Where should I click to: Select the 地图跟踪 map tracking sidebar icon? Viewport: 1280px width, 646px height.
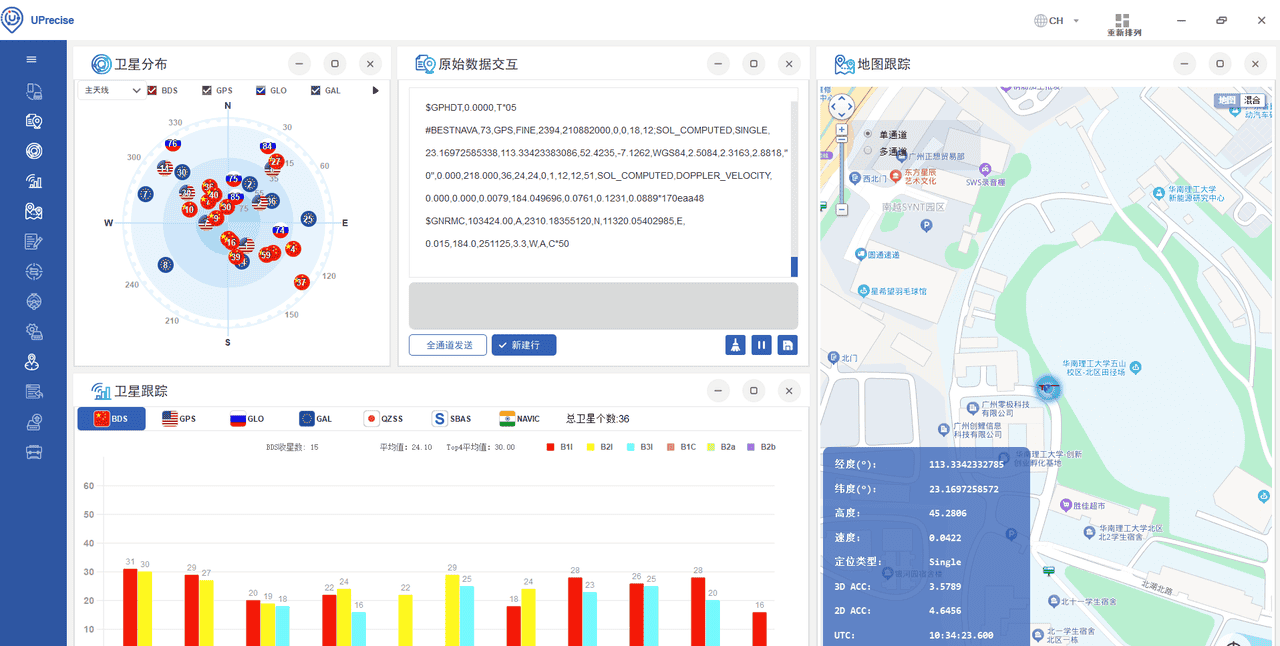coord(33,212)
